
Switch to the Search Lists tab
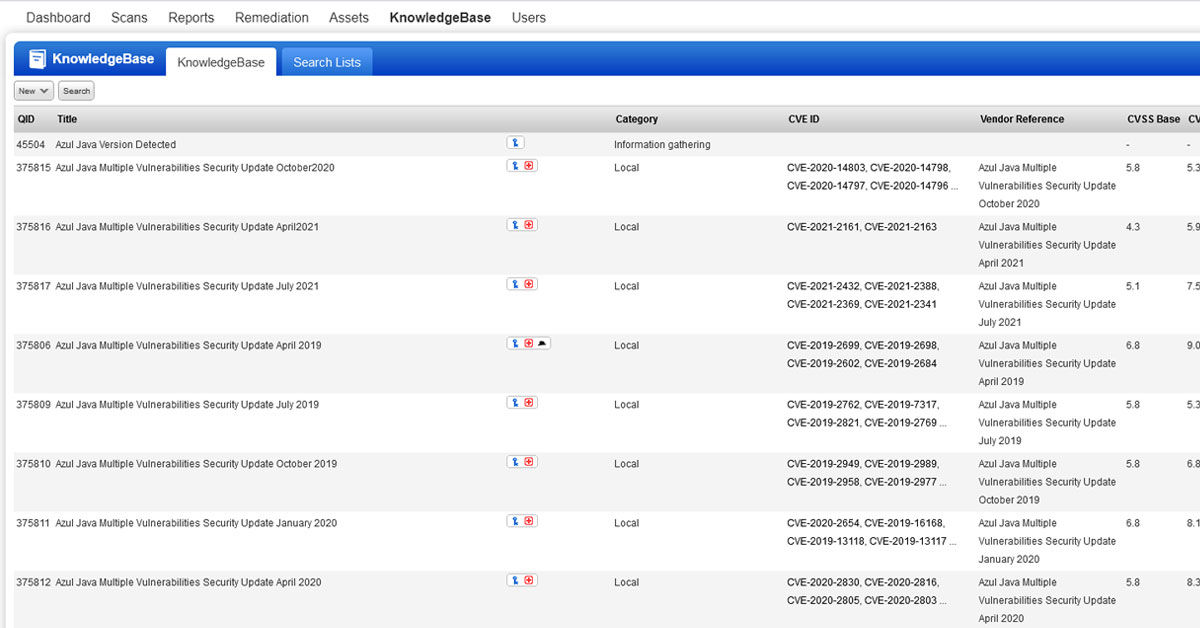[326, 61]
